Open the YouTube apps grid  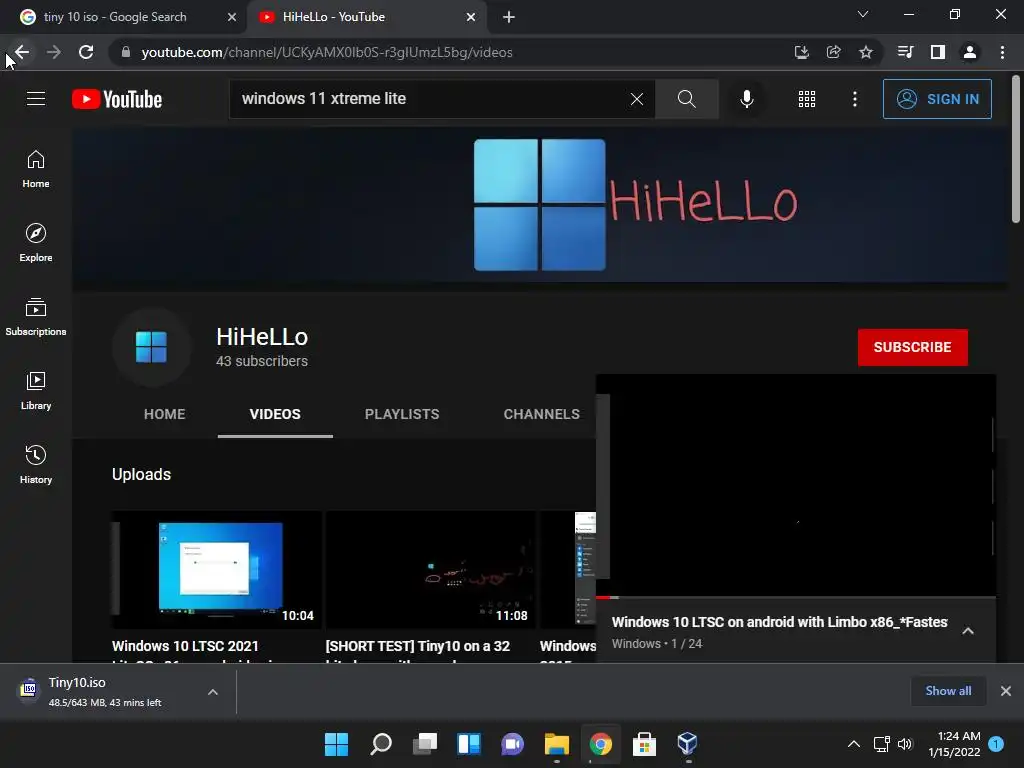pos(807,99)
